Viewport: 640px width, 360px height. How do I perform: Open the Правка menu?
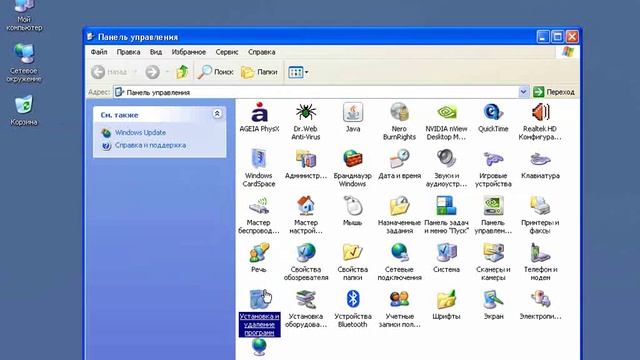(128, 52)
